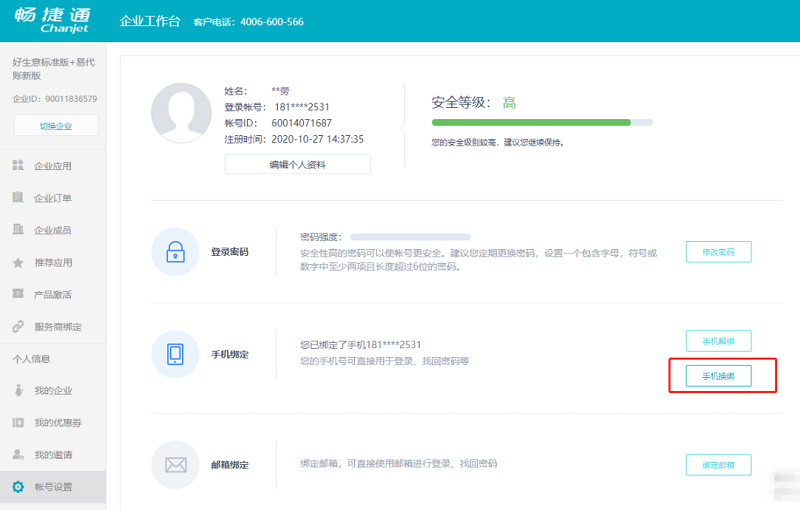
Task: Open 推荐应用 in the sidebar
Action: click(53, 263)
